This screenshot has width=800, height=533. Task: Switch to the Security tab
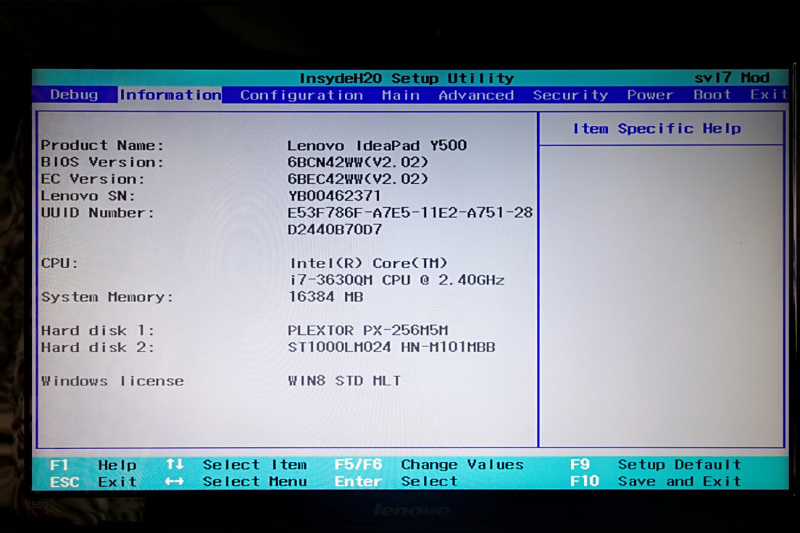(570, 95)
